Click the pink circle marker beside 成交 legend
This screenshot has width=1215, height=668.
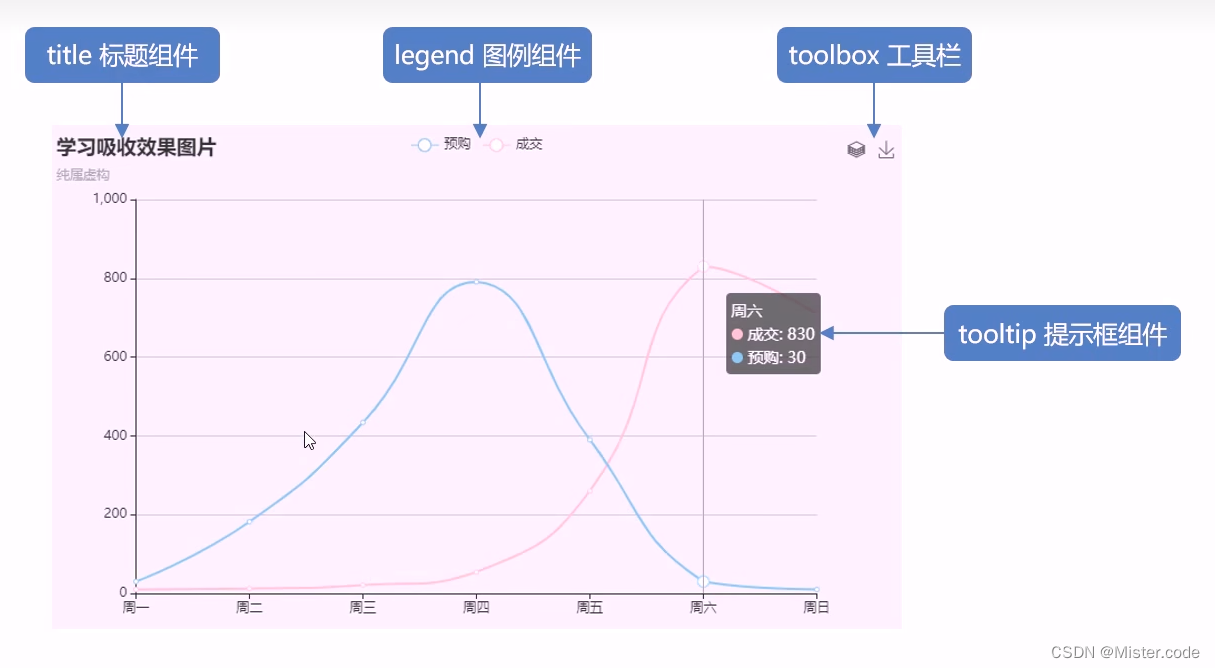click(496, 144)
